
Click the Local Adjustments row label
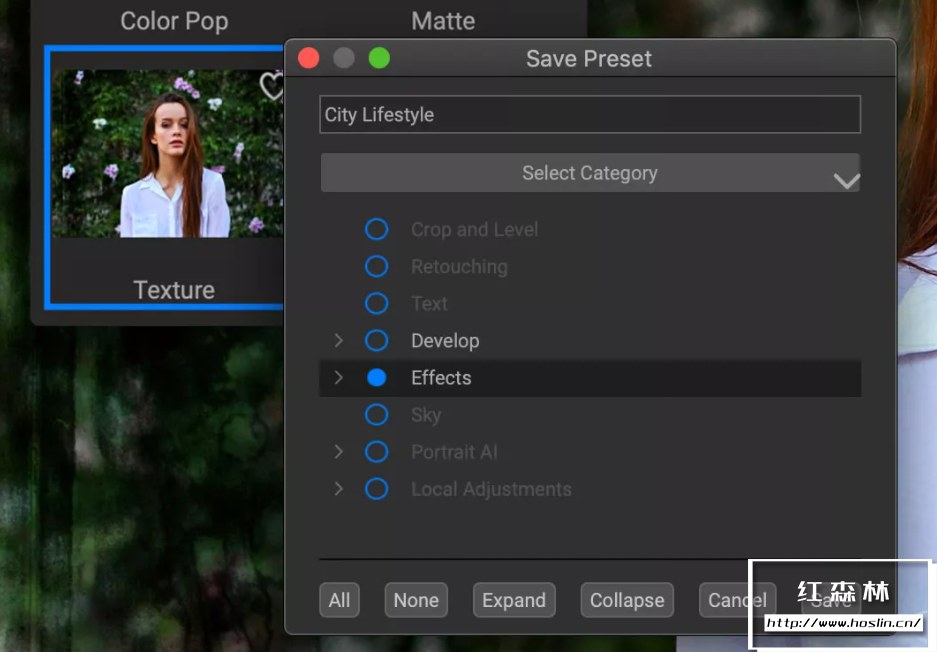point(491,489)
